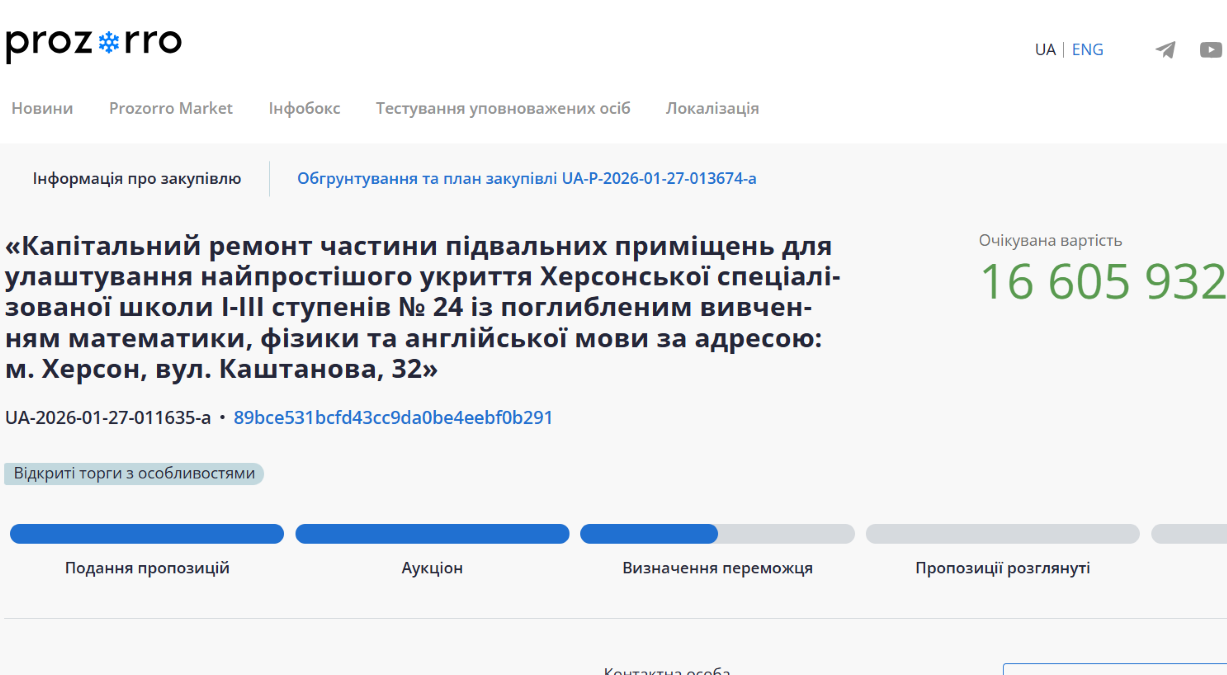Click the tender ID UA-2026-01-27-011635-a

[108, 418]
